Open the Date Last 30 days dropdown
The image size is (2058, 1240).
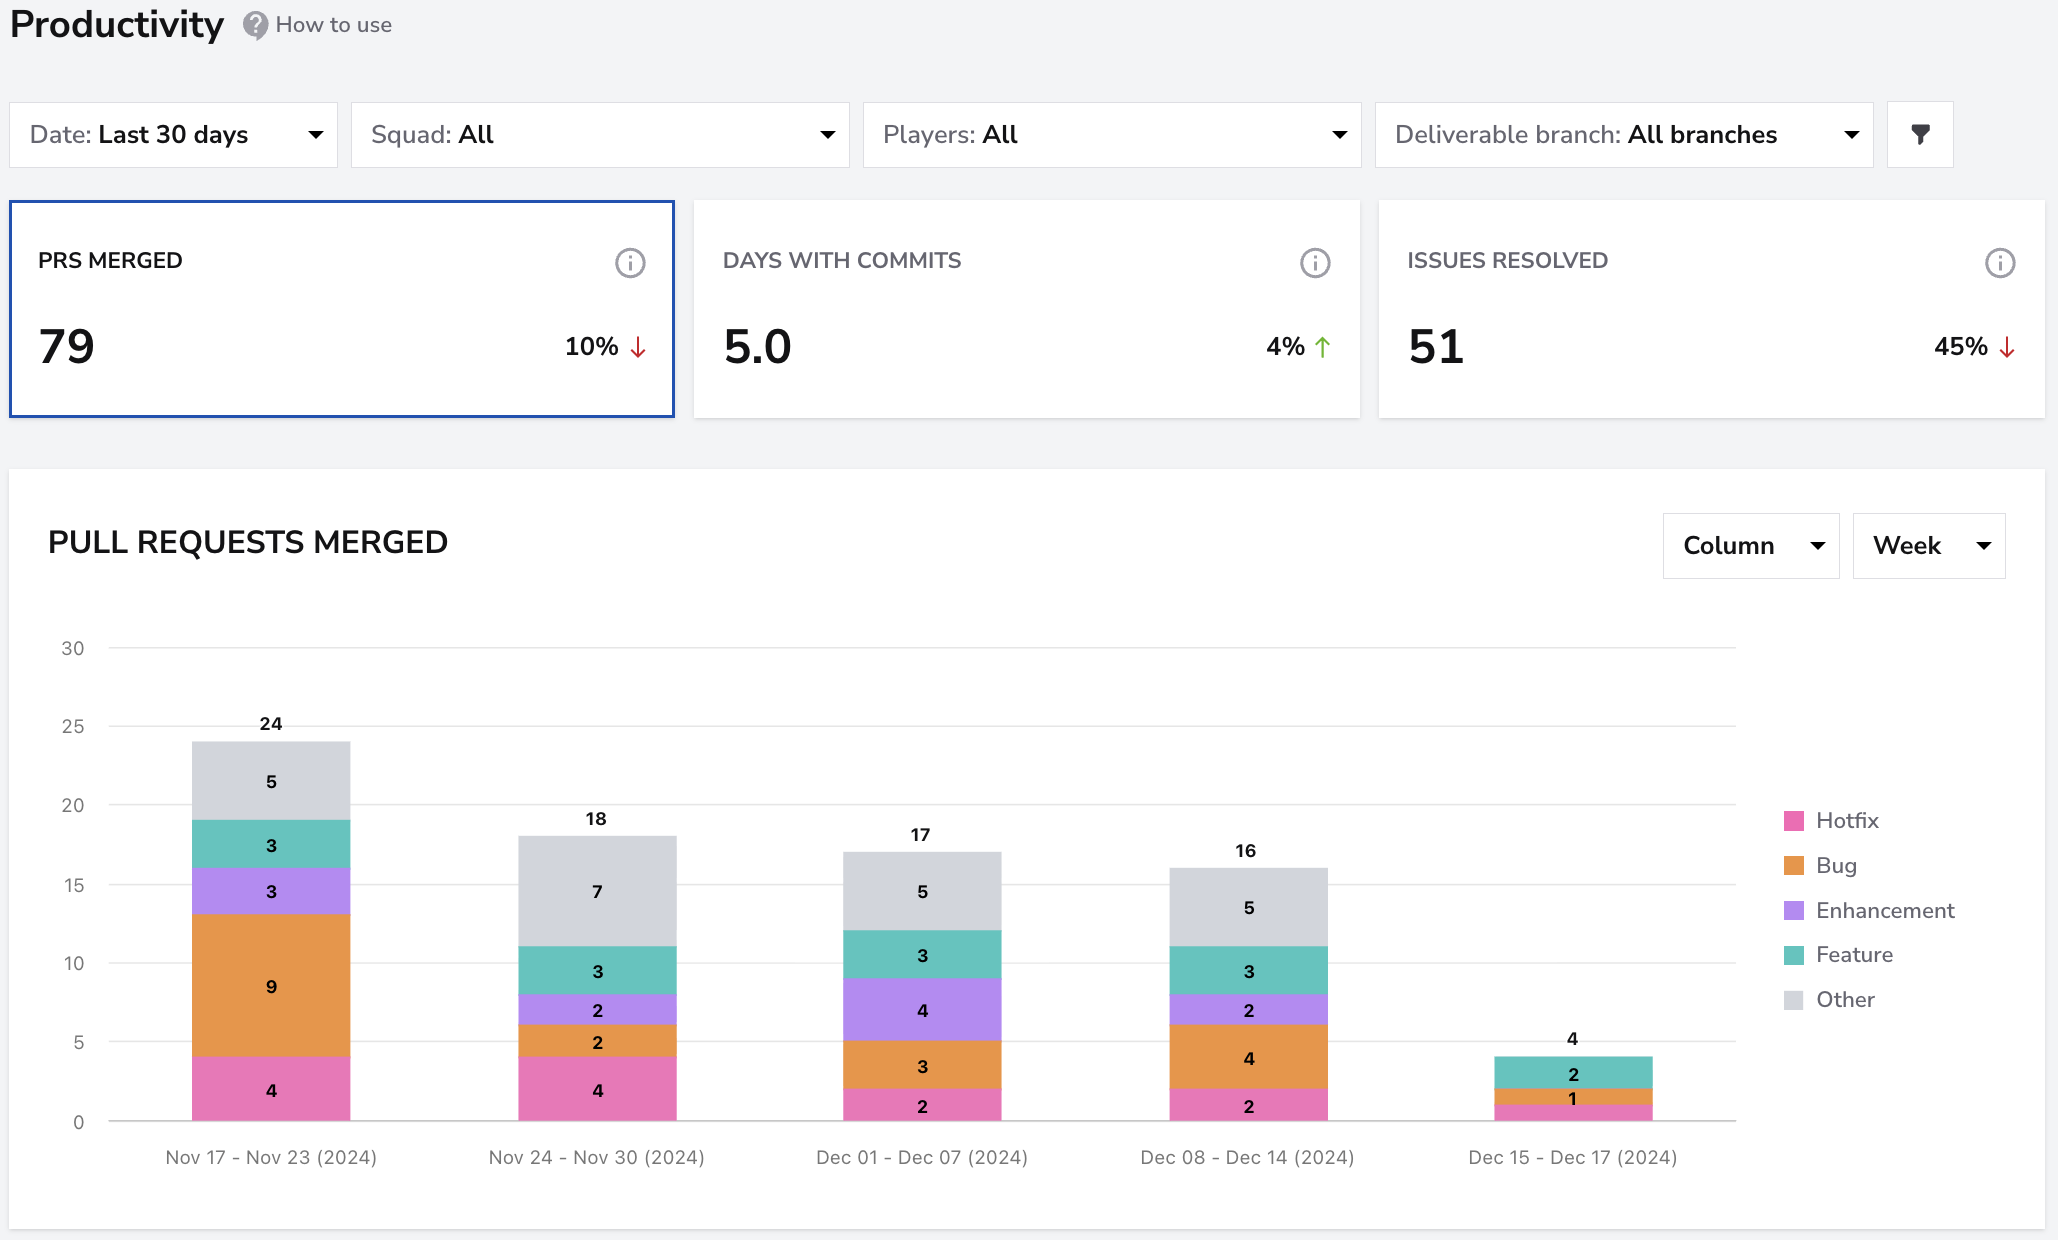coord(173,135)
